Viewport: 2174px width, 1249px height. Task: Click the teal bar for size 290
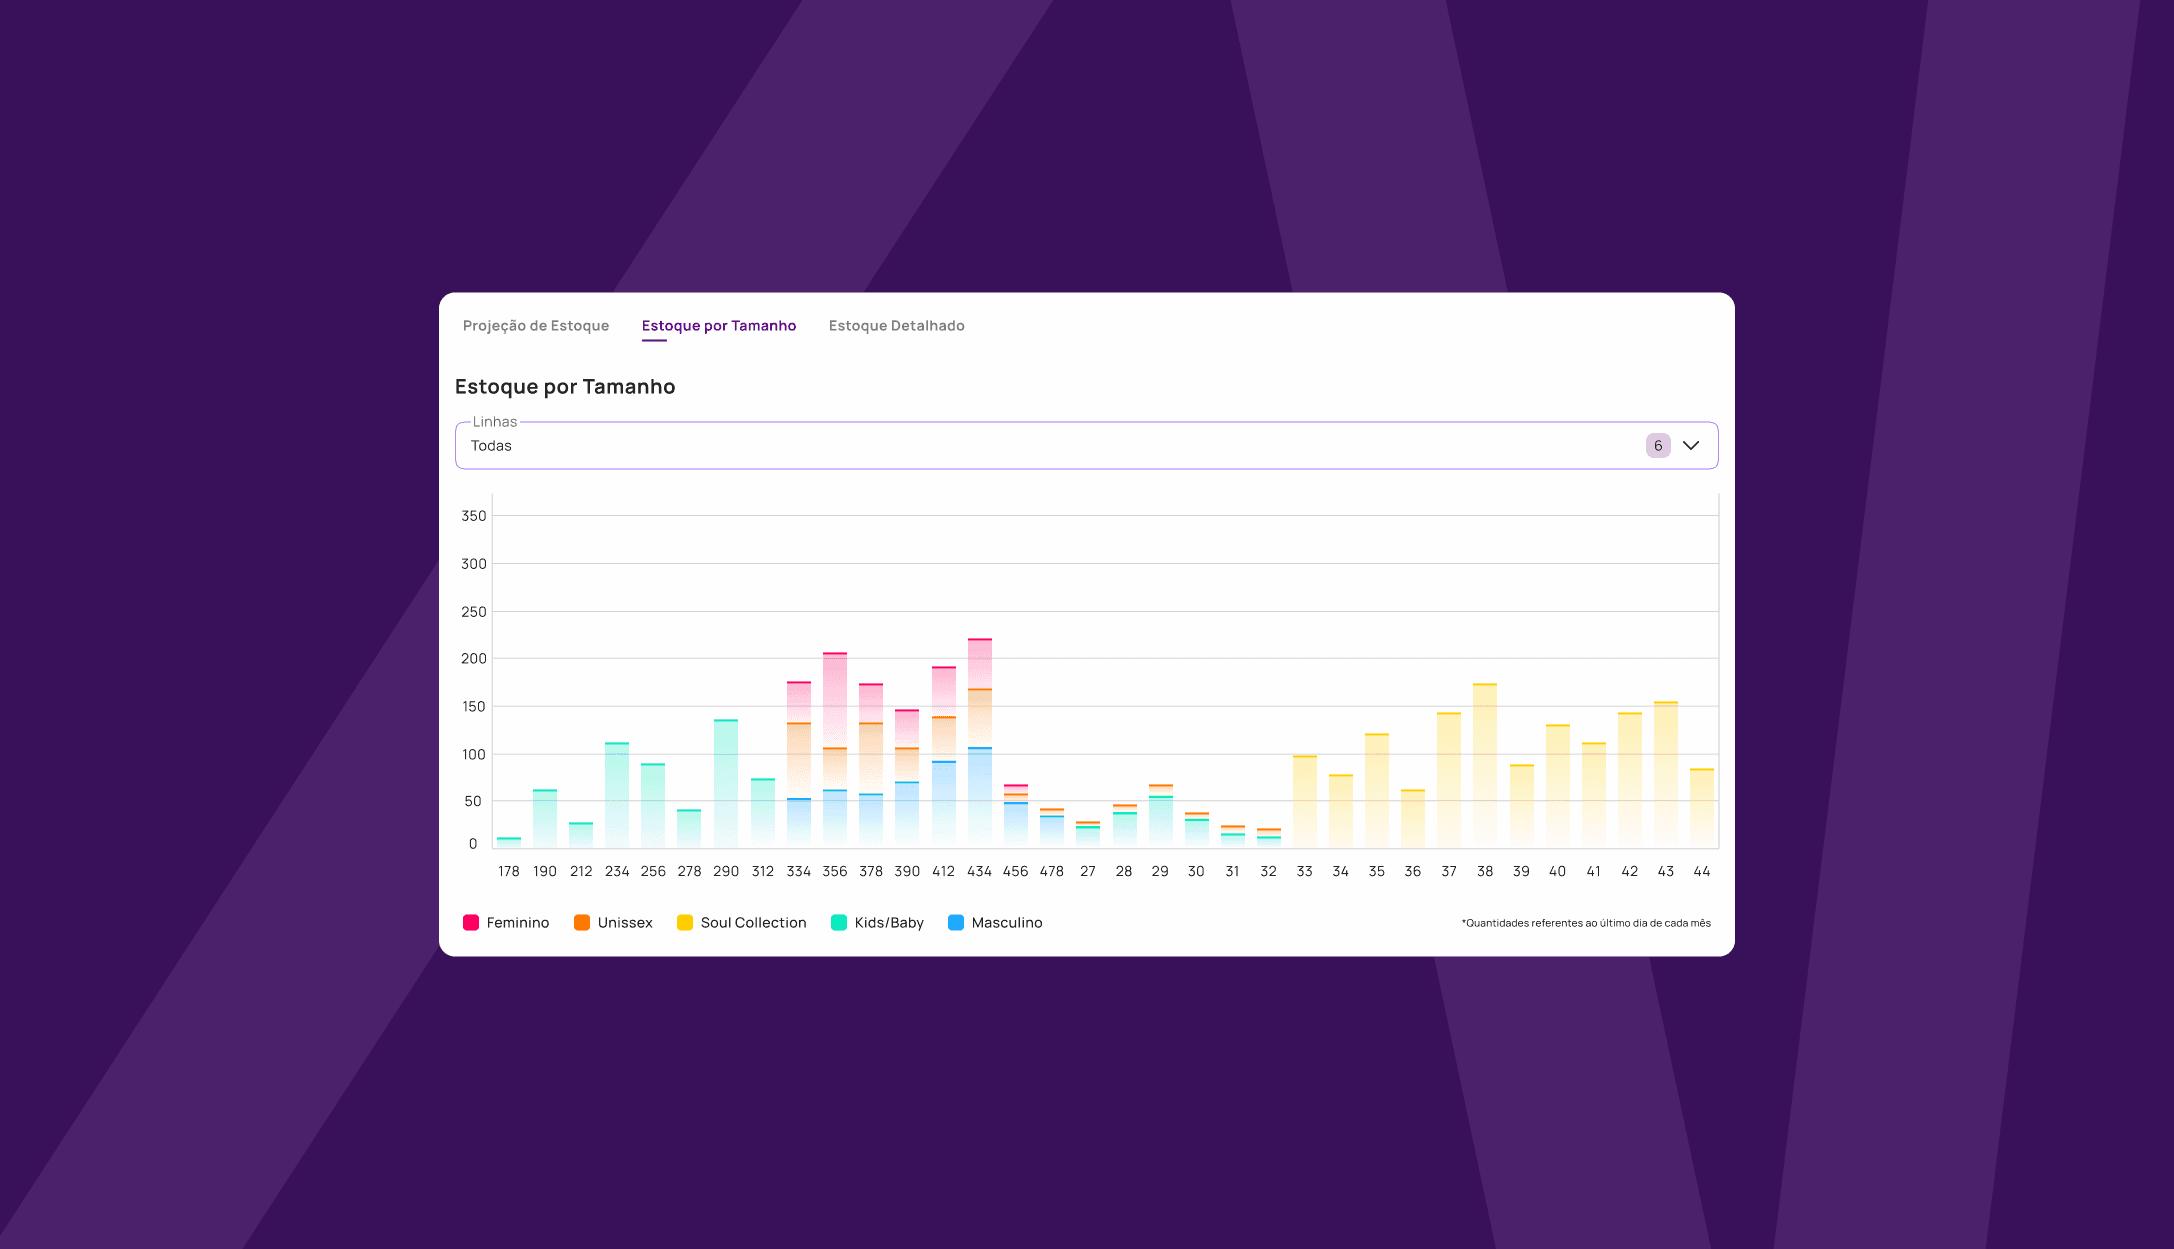pyautogui.click(x=726, y=785)
